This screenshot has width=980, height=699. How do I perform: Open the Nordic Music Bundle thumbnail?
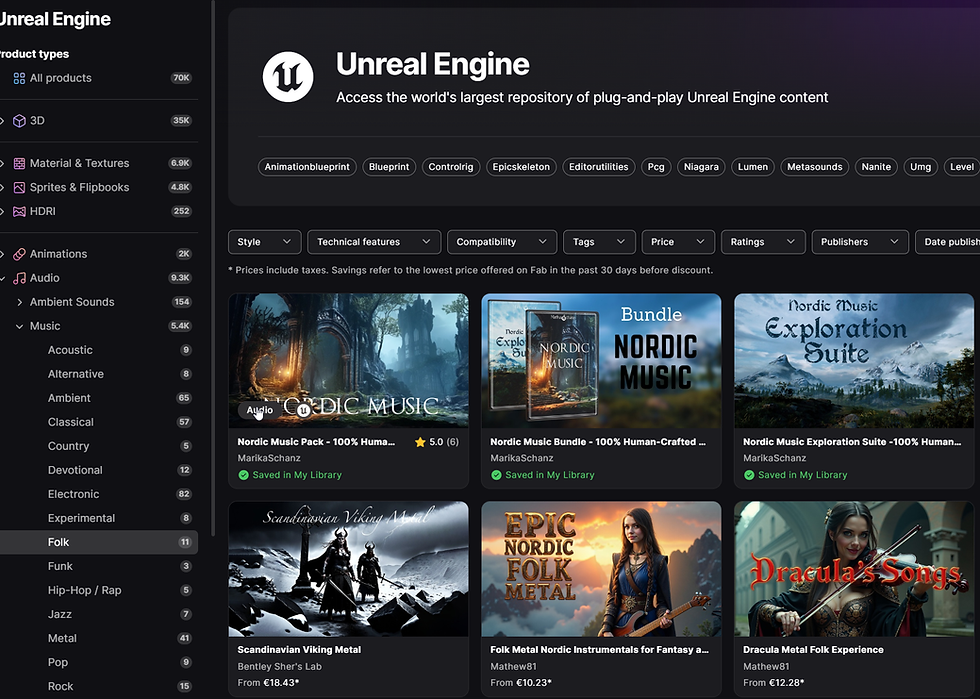601,361
